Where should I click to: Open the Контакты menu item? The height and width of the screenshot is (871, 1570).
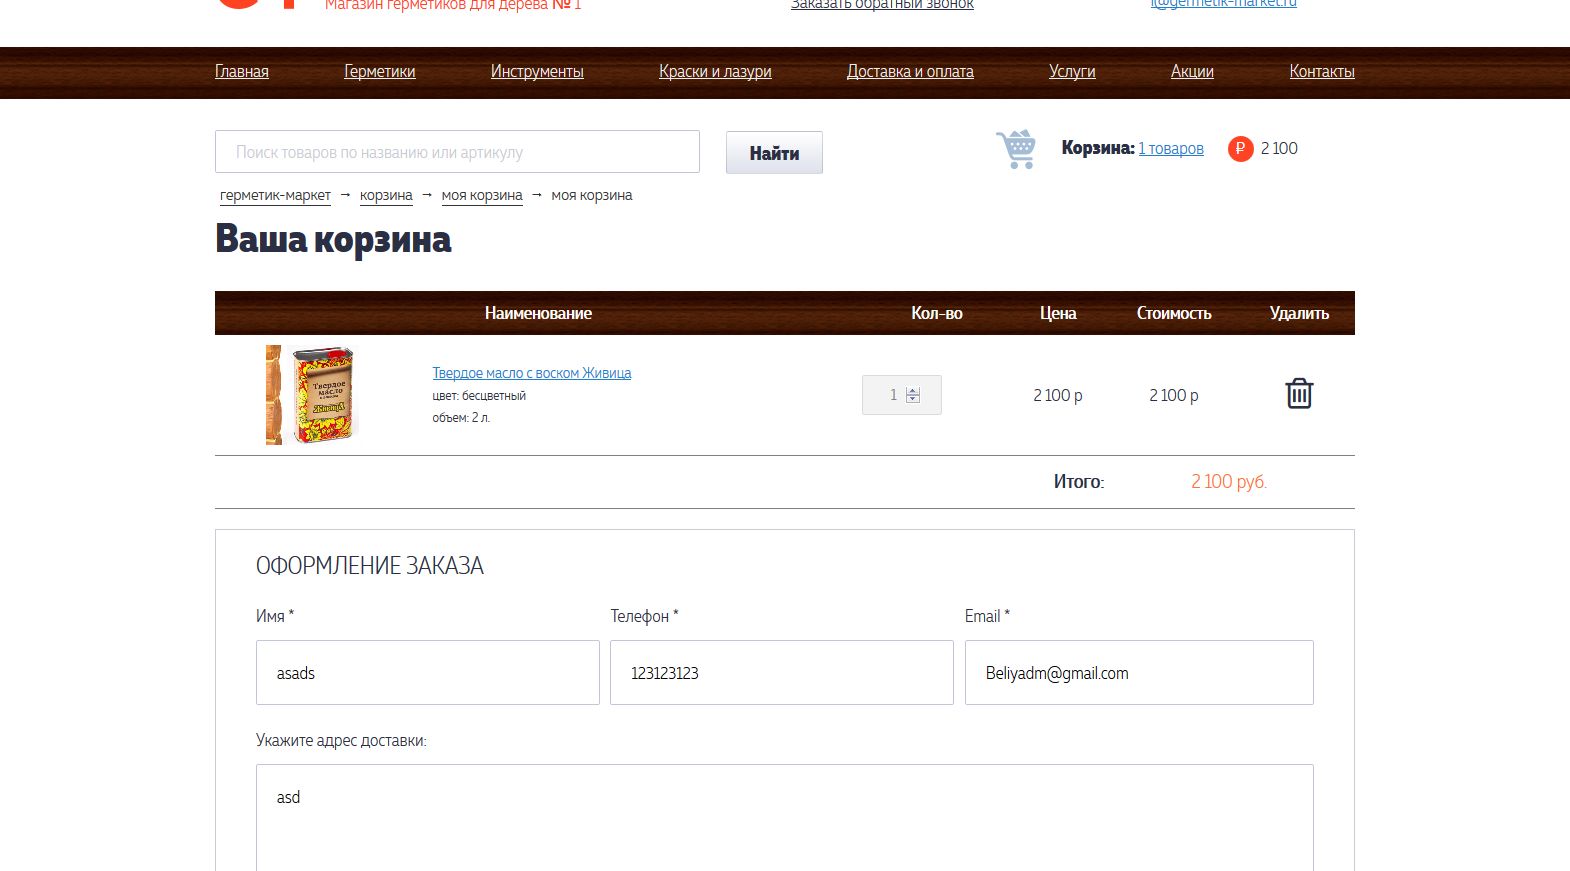(x=1322, y=72)
